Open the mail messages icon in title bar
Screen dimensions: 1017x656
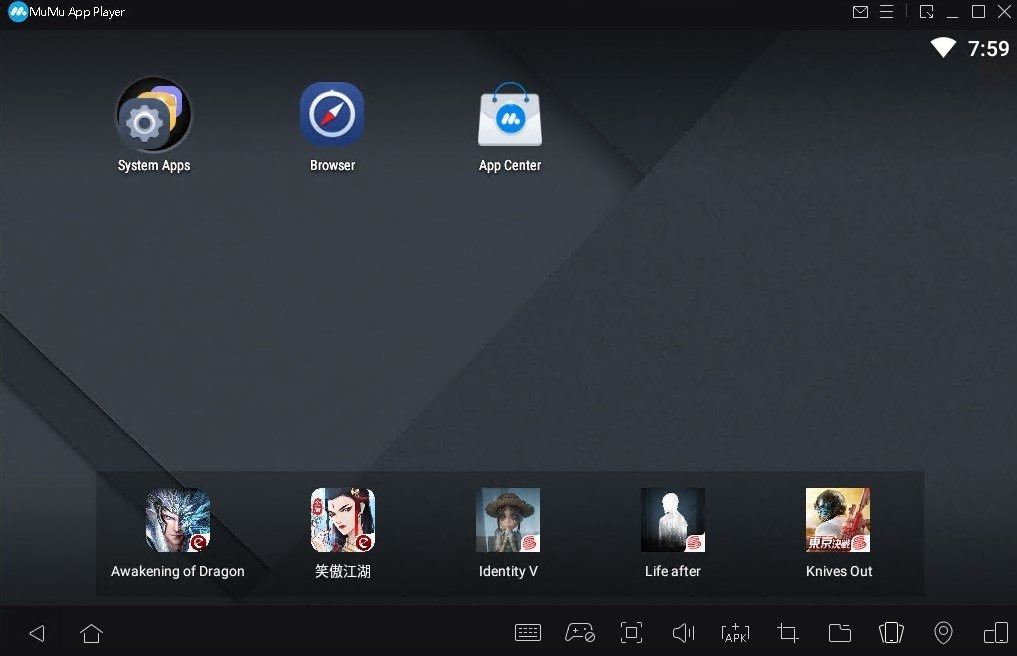(x=860, y=12)
